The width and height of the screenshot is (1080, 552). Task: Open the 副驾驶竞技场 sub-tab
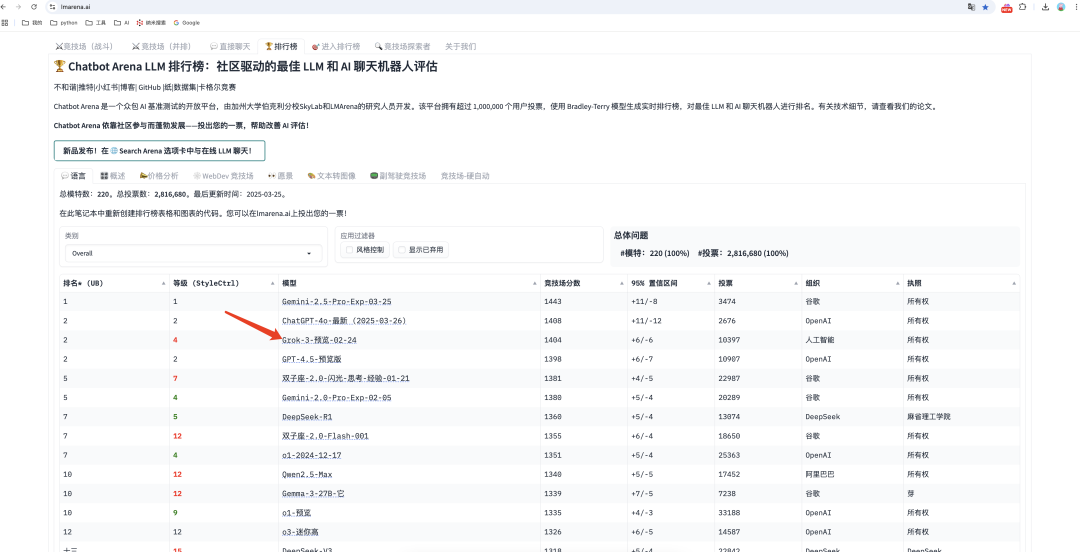397,176
